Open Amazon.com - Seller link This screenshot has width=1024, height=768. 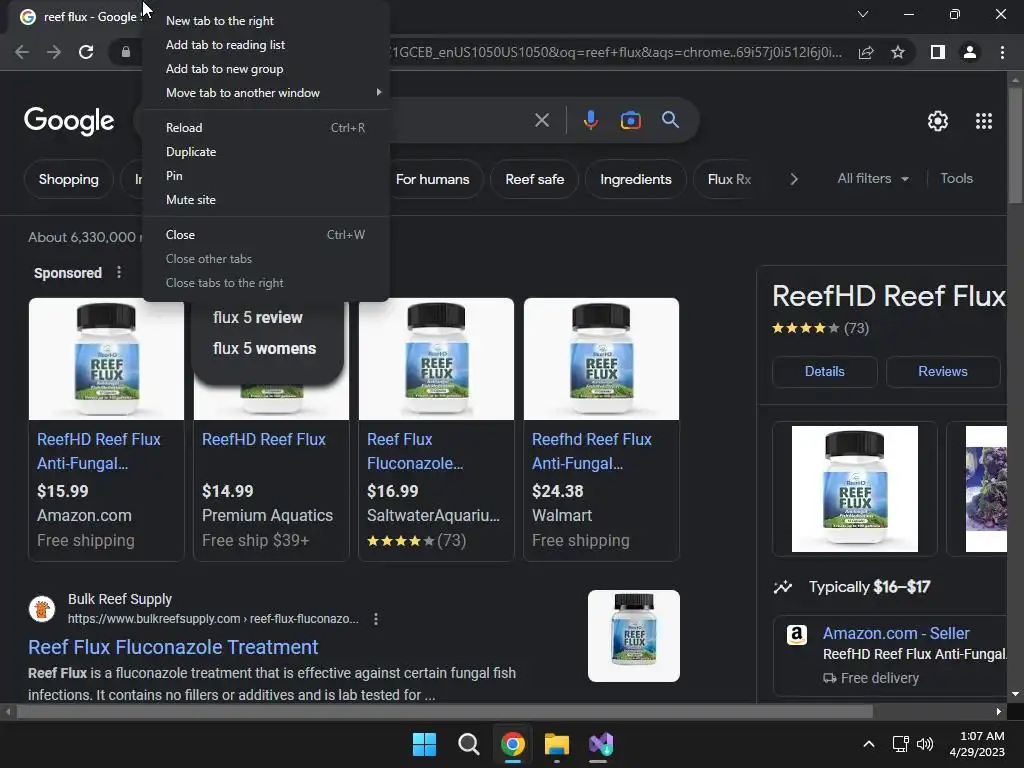[895, 633]
